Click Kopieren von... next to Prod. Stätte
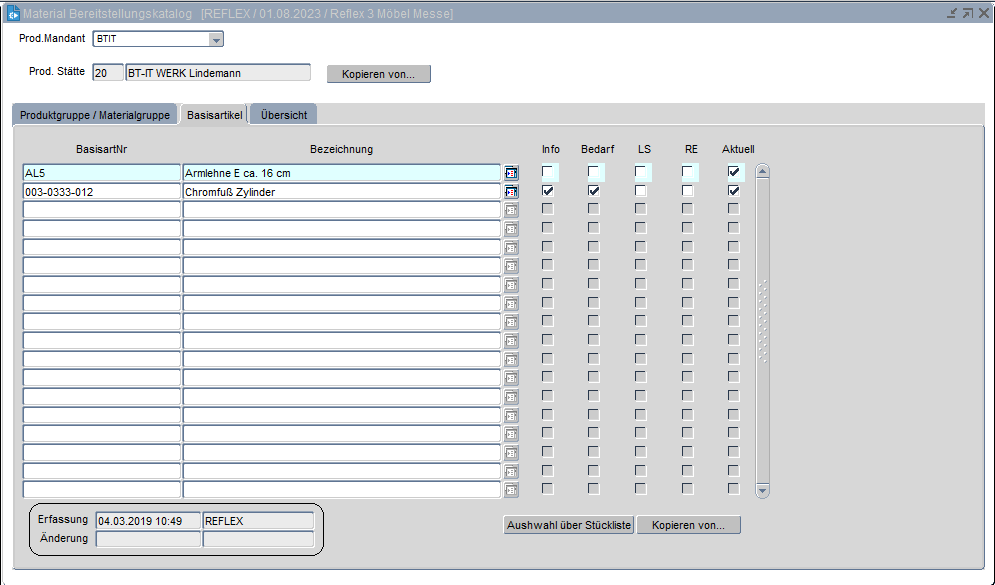995x585 pixels. pyautogui.click(x=379, y=74)
